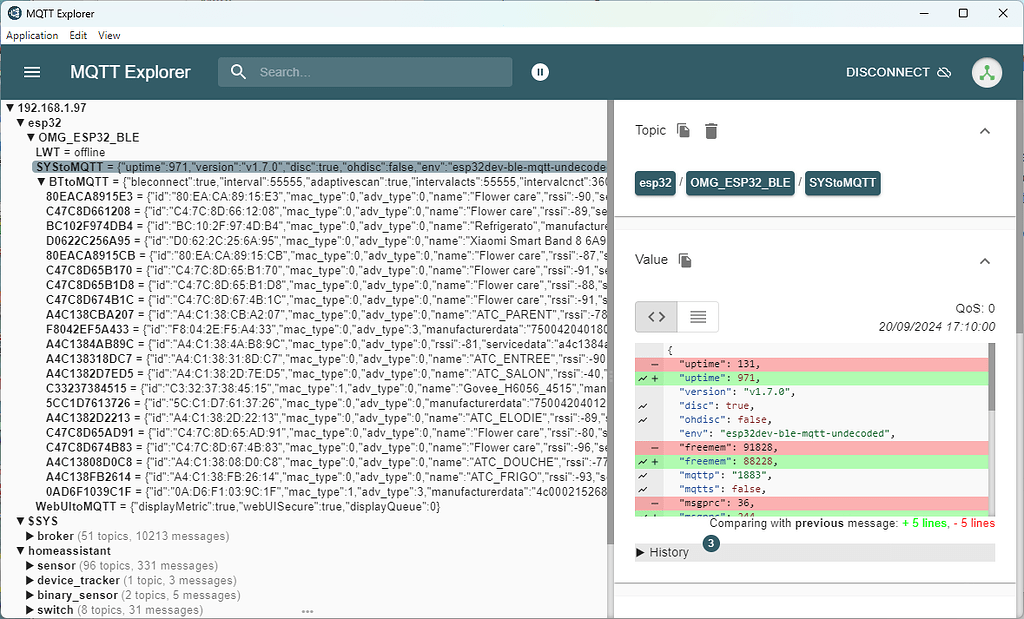Collapse the Topic panel with its chevron

(984, 130)
